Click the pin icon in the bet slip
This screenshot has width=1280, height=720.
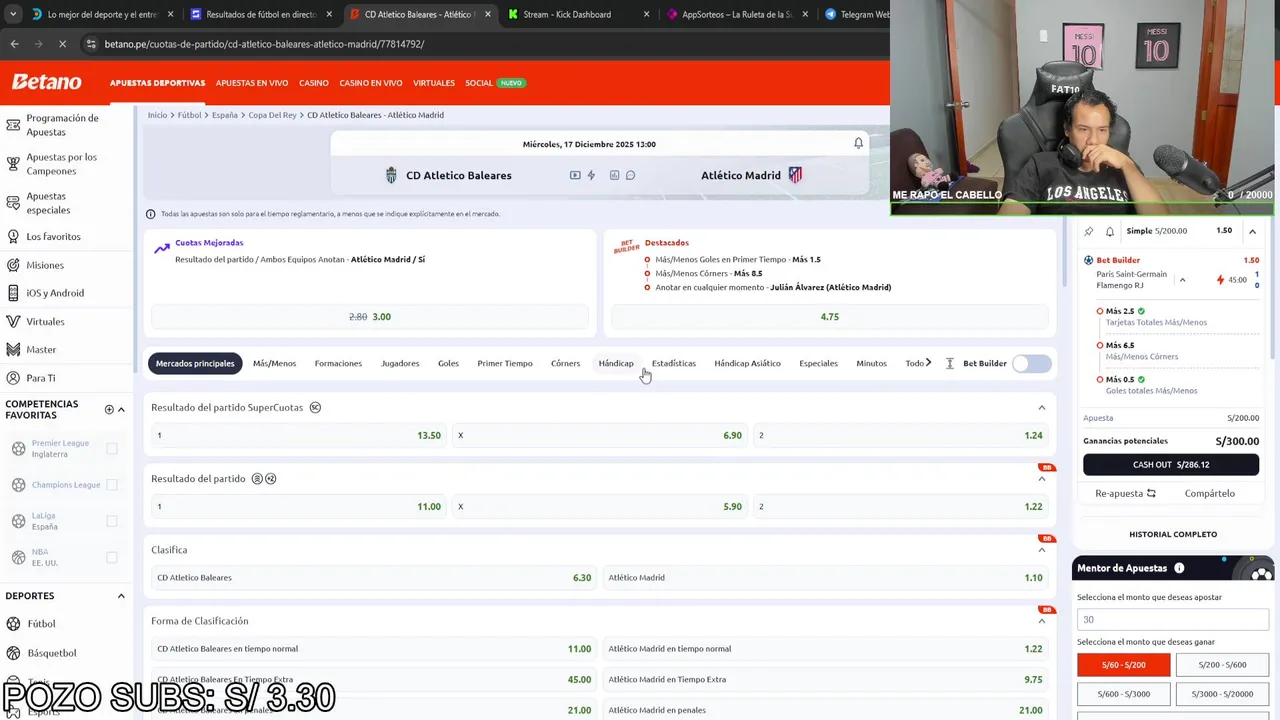[1089, 231]
